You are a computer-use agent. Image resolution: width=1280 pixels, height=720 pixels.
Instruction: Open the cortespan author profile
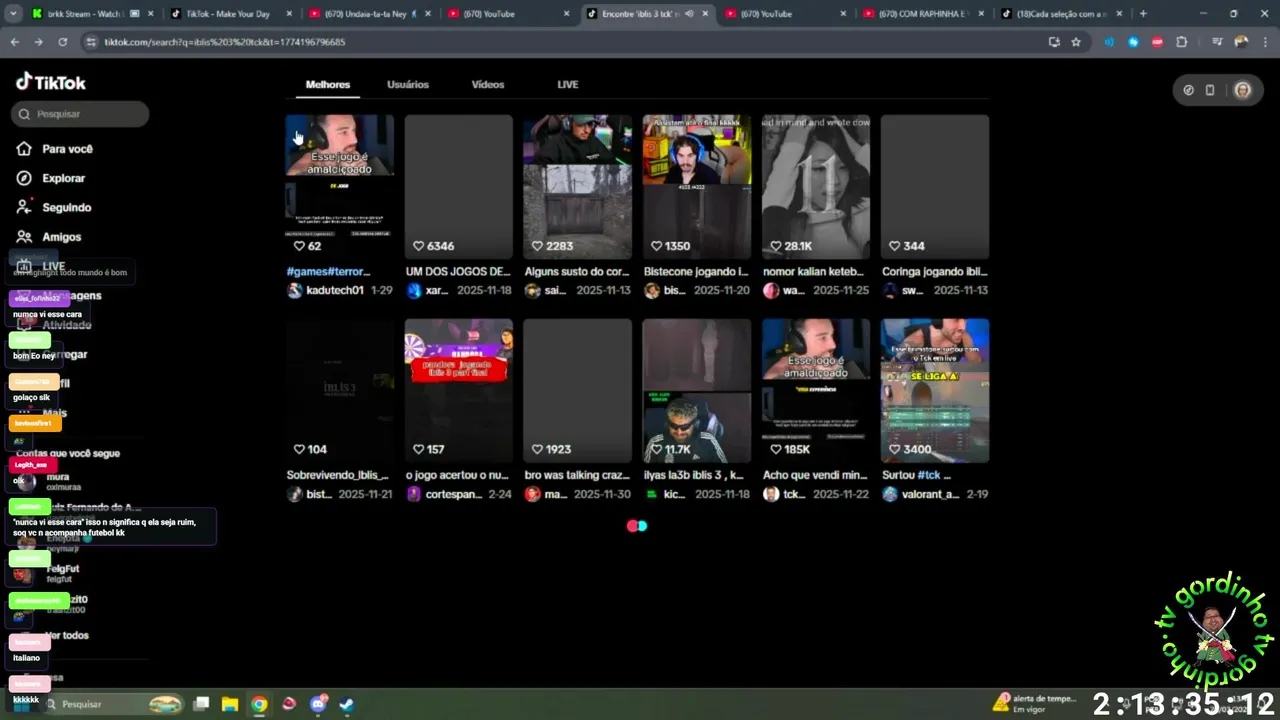tap(454, 494)
